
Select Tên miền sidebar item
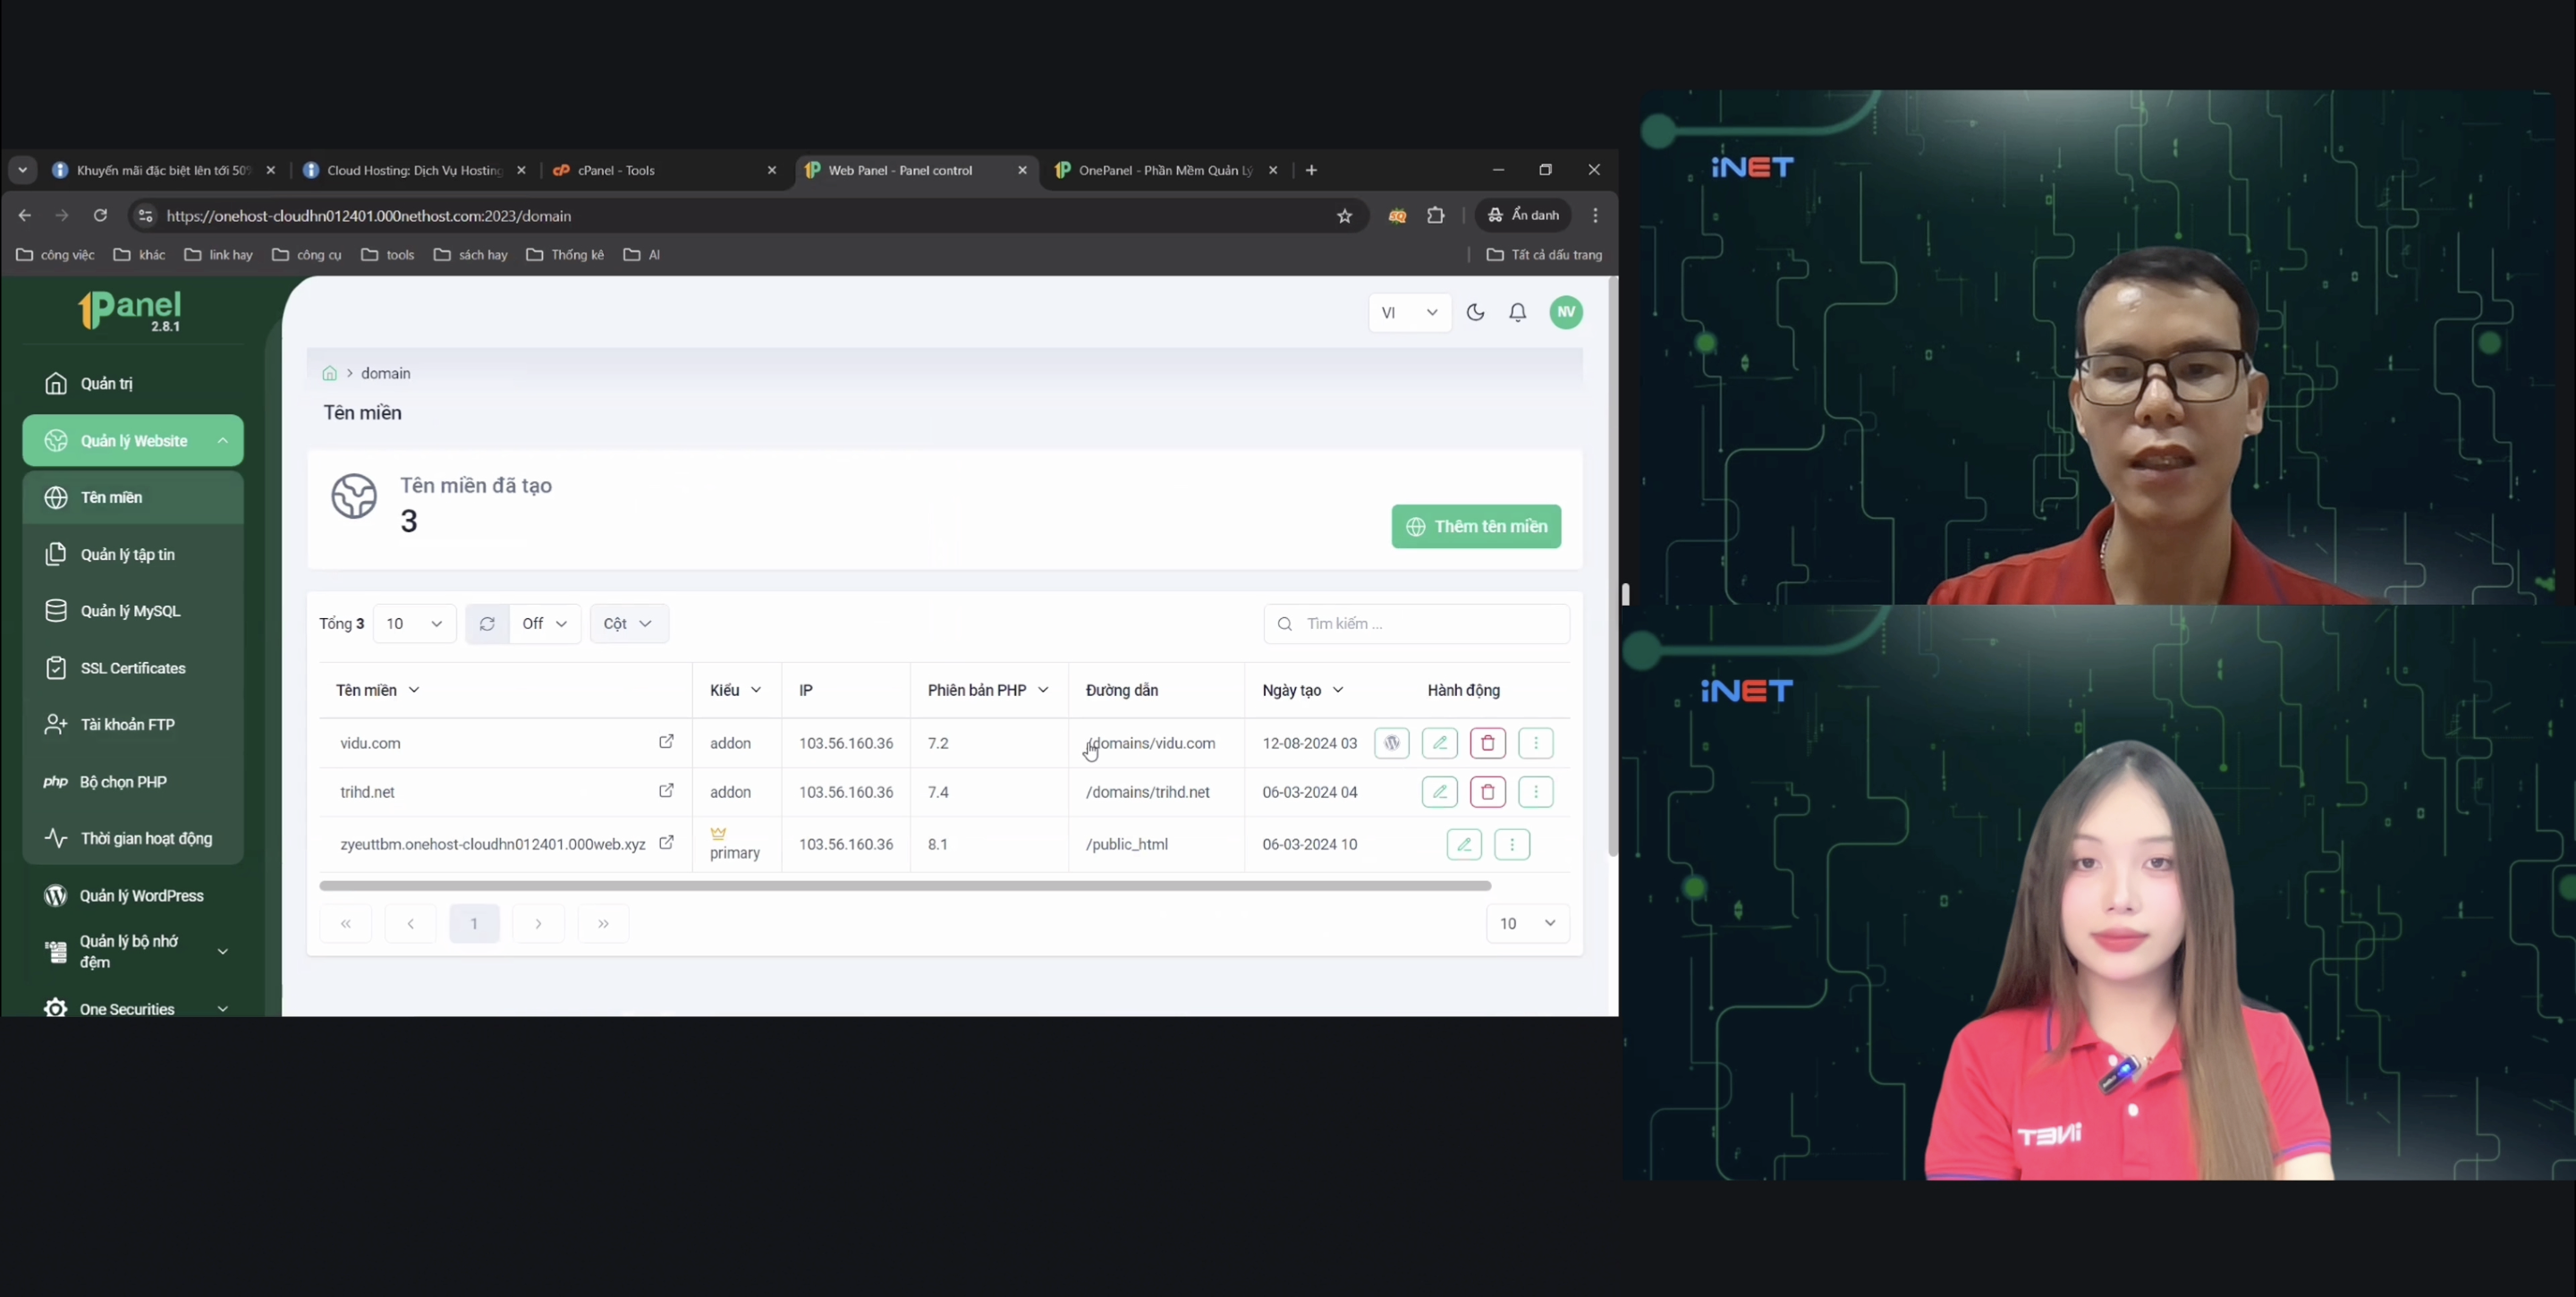[x=133, y=498]
